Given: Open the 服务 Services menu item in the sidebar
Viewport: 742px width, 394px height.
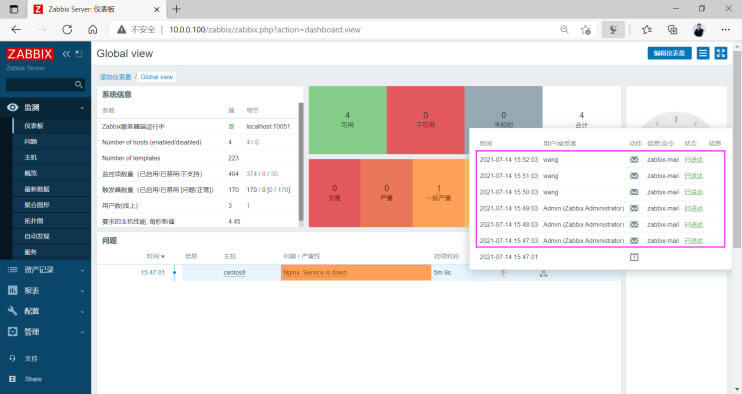Looking at the screenshot, I should [31, 252].
